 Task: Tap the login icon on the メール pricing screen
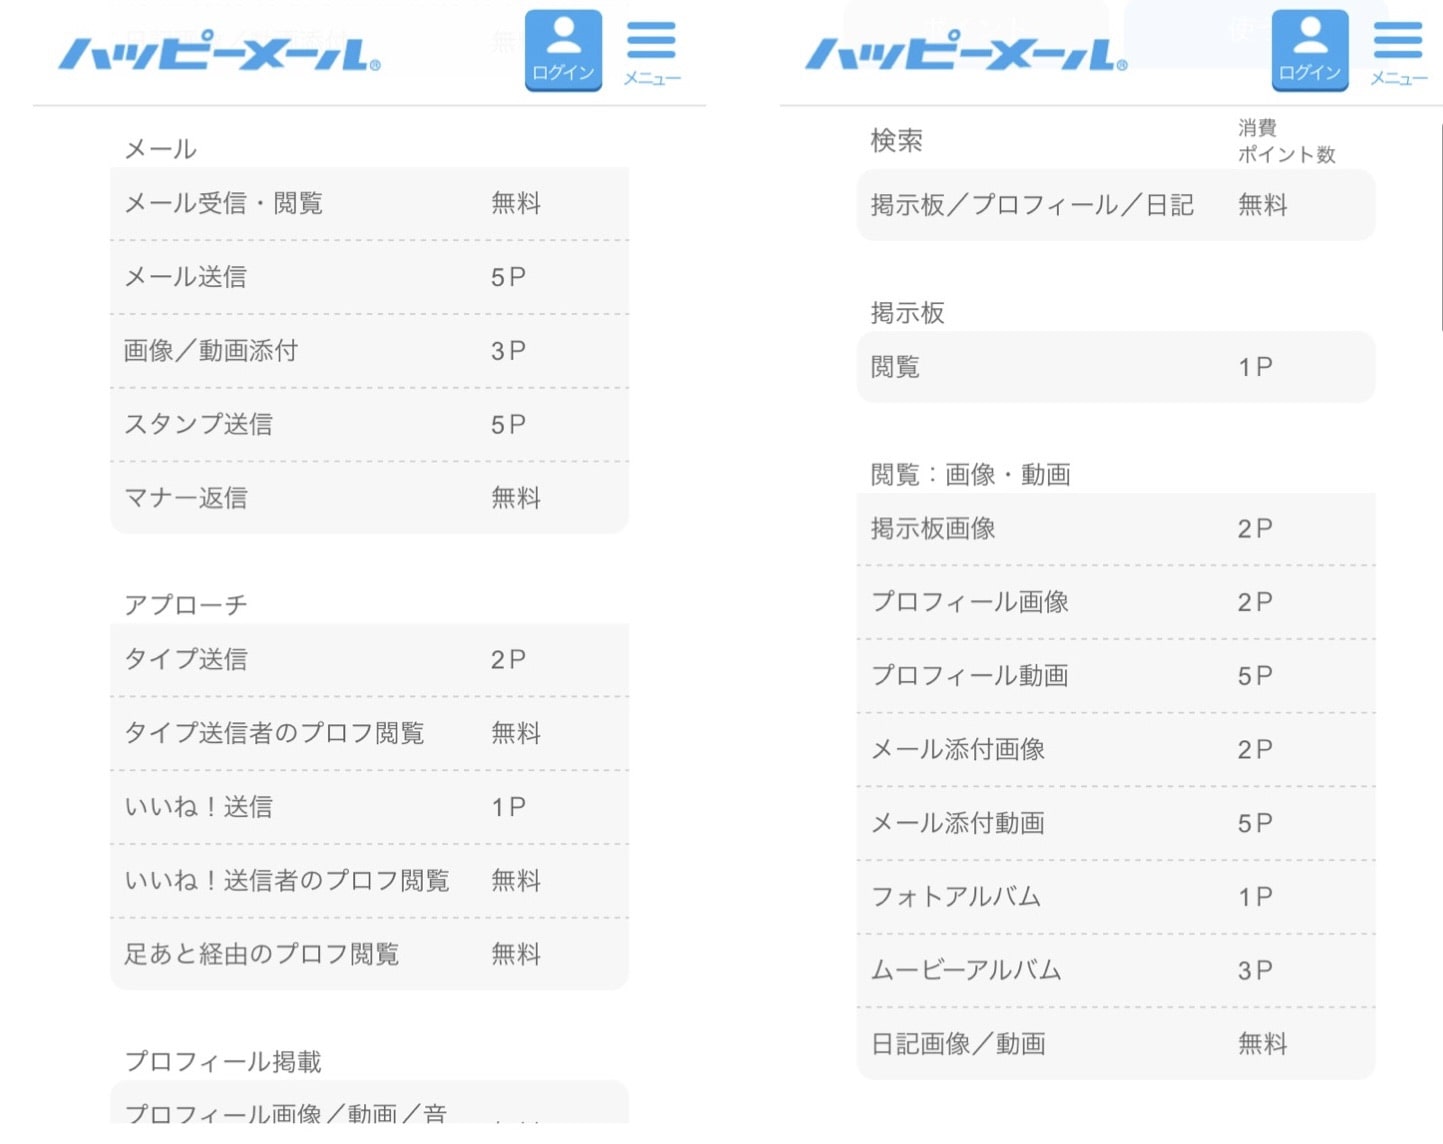[563, 50]
